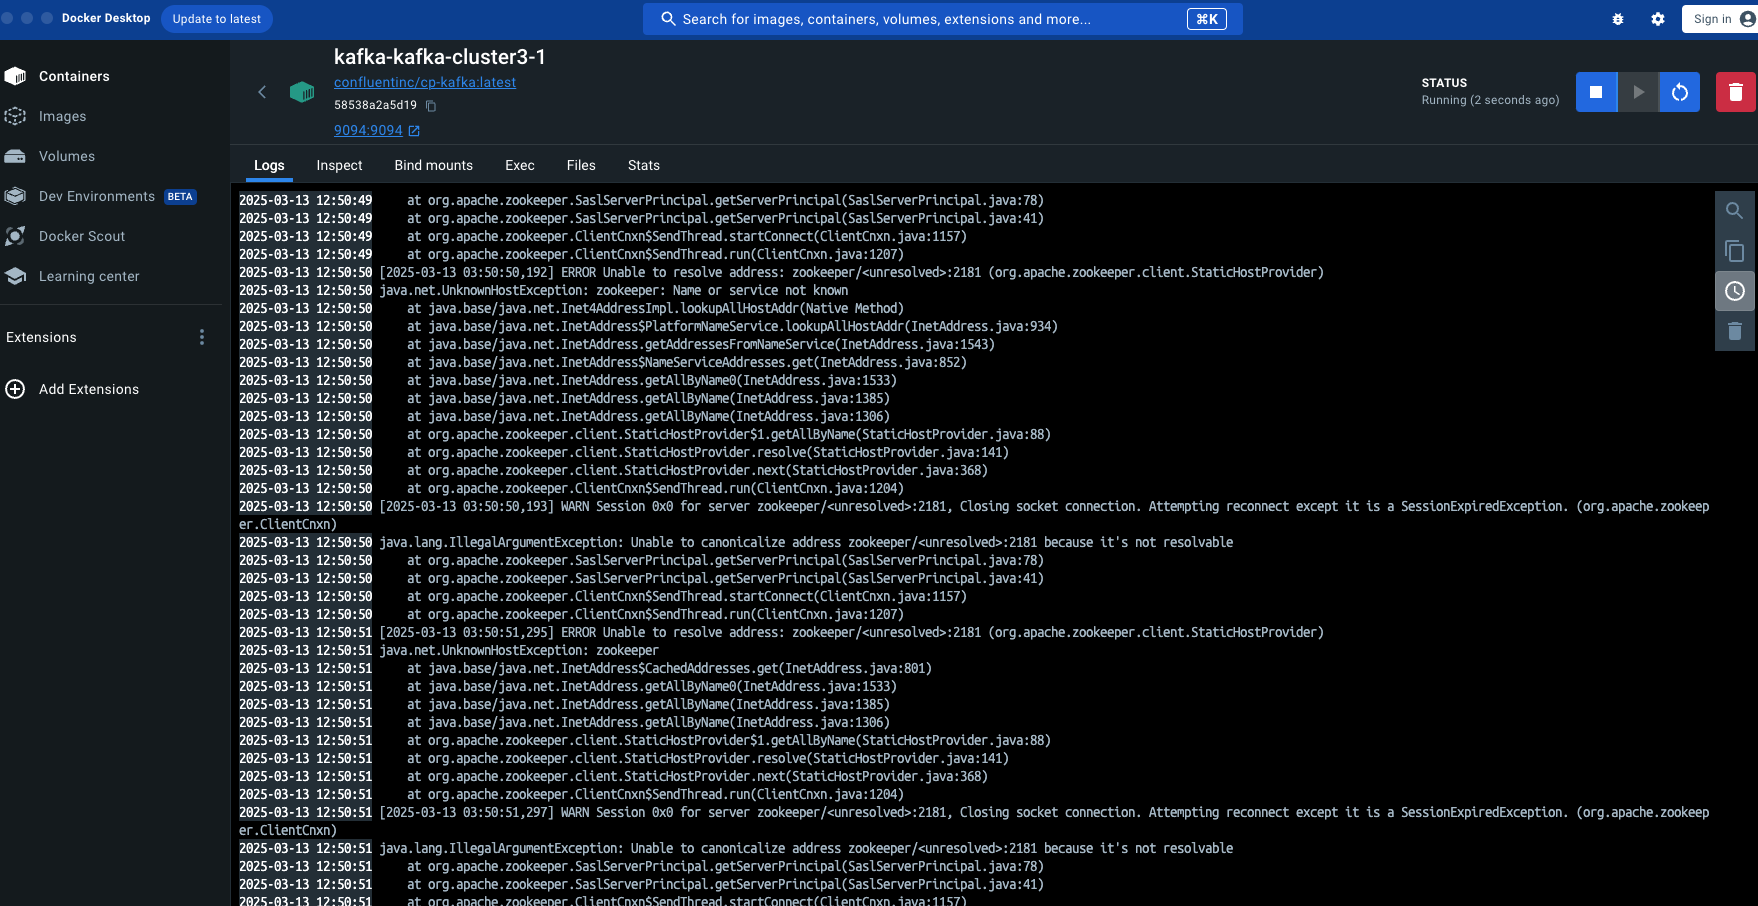The width and height of the screenshot is (1758, 906).
Task: Click the Docker Desktop title text
Action: pos(106,18)
